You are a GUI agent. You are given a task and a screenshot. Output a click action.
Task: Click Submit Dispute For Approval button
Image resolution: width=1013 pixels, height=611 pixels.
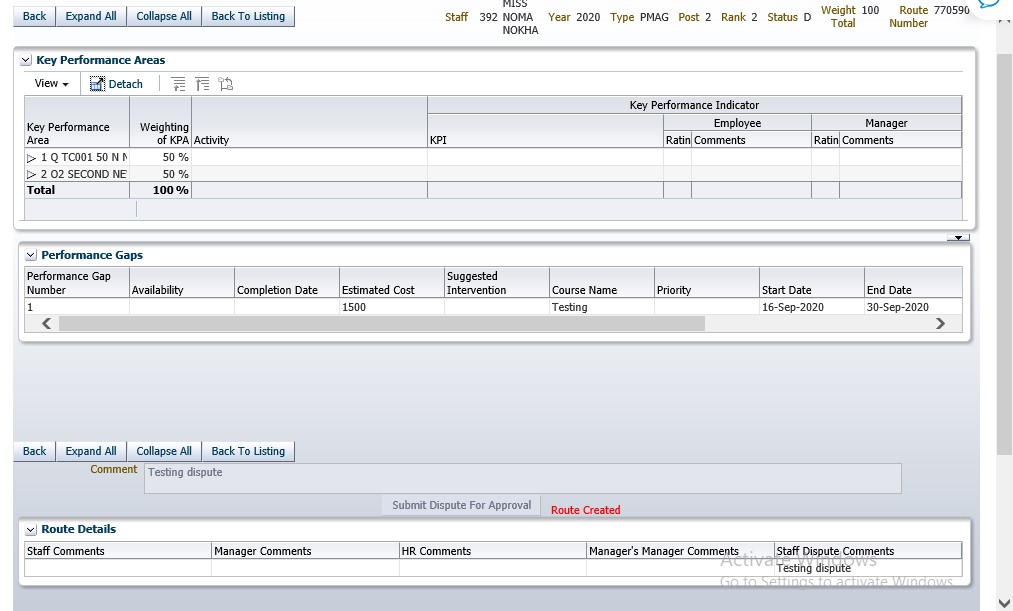click(x=461, y=506)
